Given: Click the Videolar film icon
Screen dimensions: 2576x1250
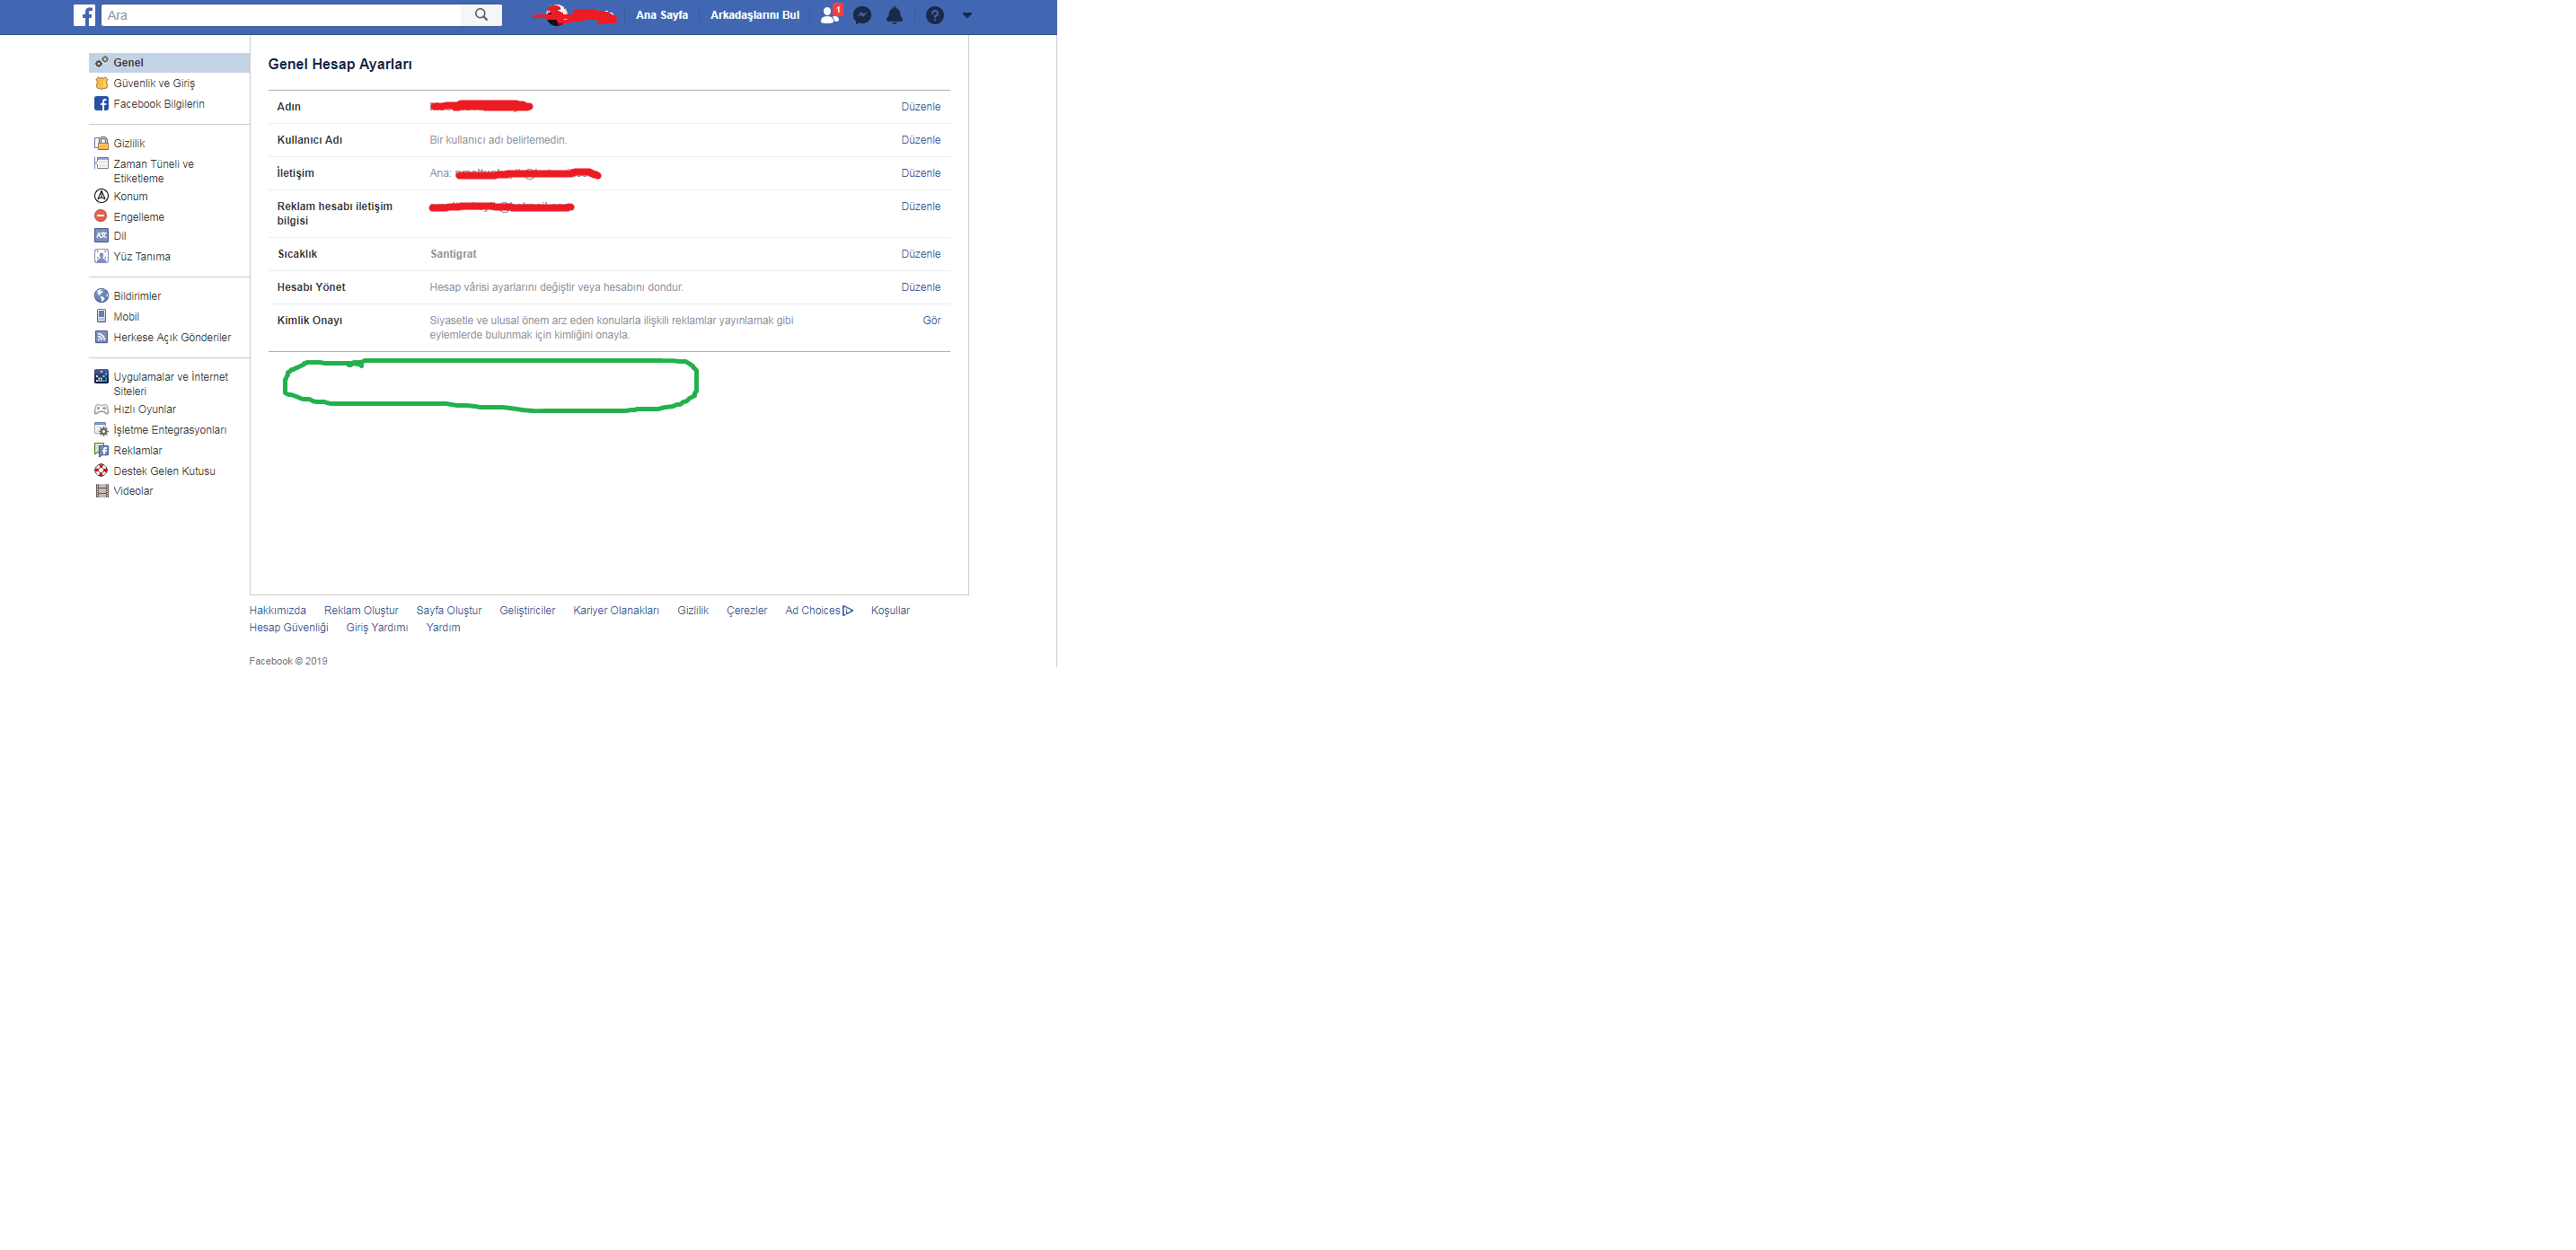Looking at the screenshot, I should (x=101, y=491).
